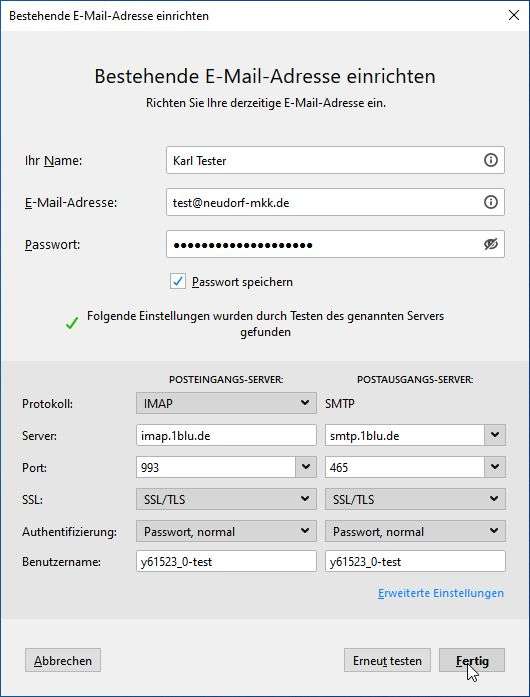Click the Abbrechen button
This screenshot has height=697, width=530.
[63, 661]
